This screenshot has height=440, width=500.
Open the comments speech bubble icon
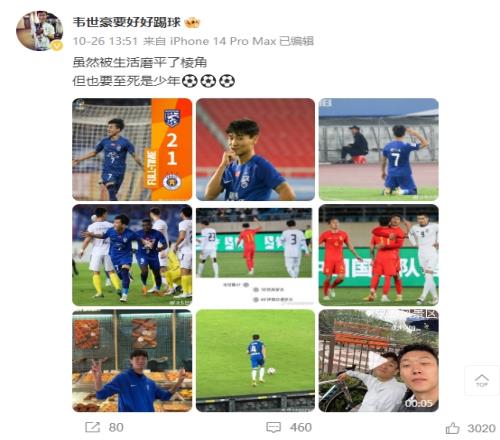tap(273, 427)
